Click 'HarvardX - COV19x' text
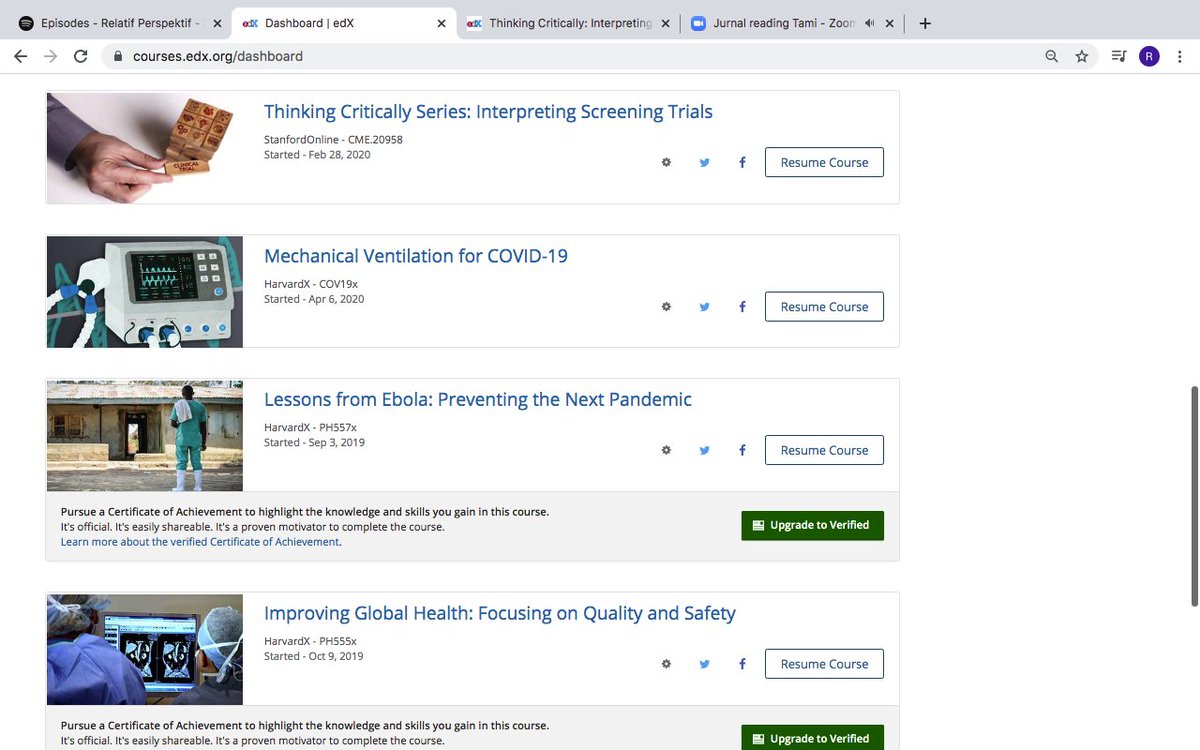Image resolution: width=1200 pixels, height=750 pixels. coord(310,284)
